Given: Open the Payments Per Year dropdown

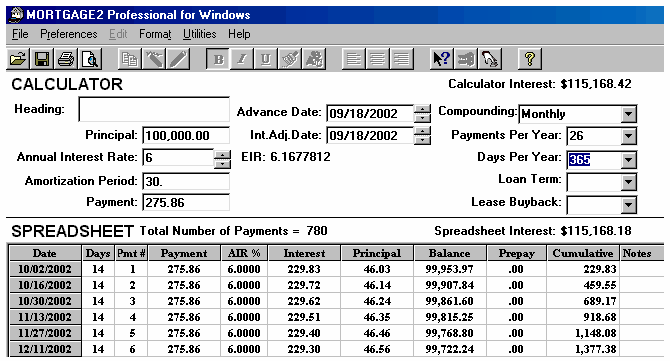Looking at the screenshot, I should click(628, 136).
